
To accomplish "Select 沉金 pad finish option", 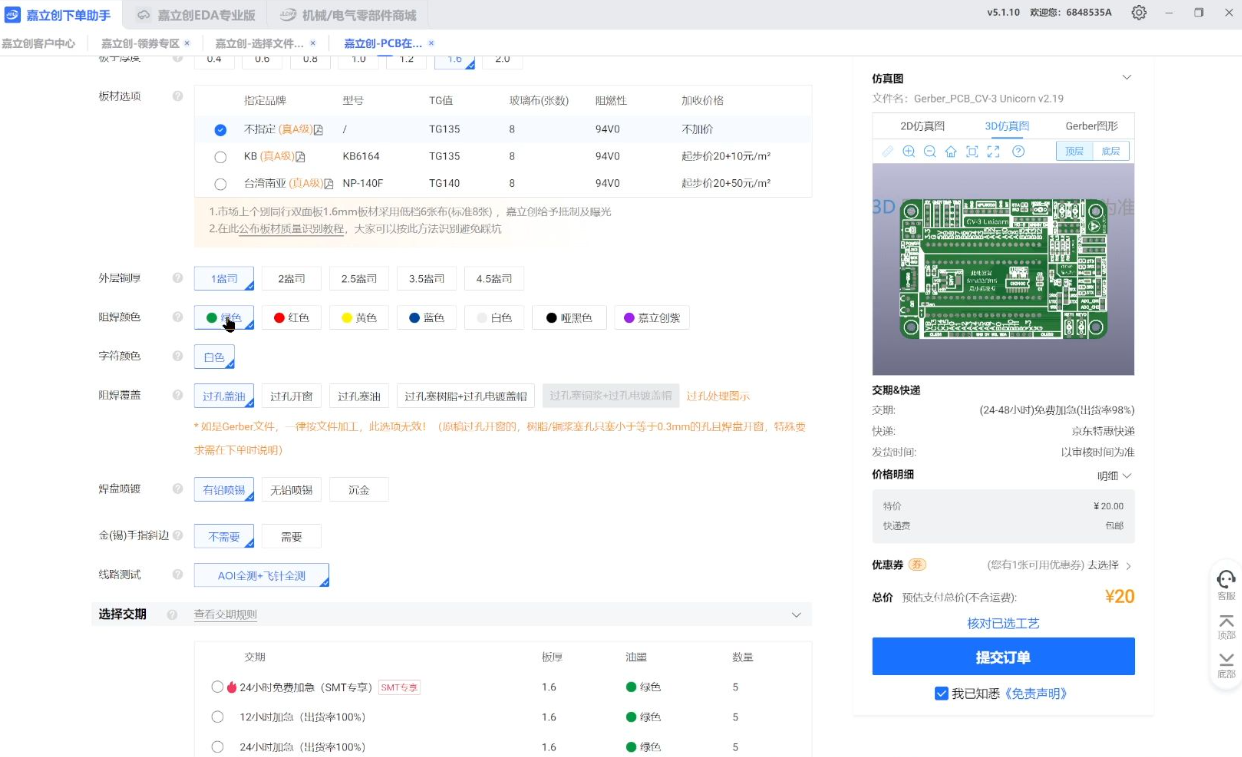I will click(x=359, y=490).
